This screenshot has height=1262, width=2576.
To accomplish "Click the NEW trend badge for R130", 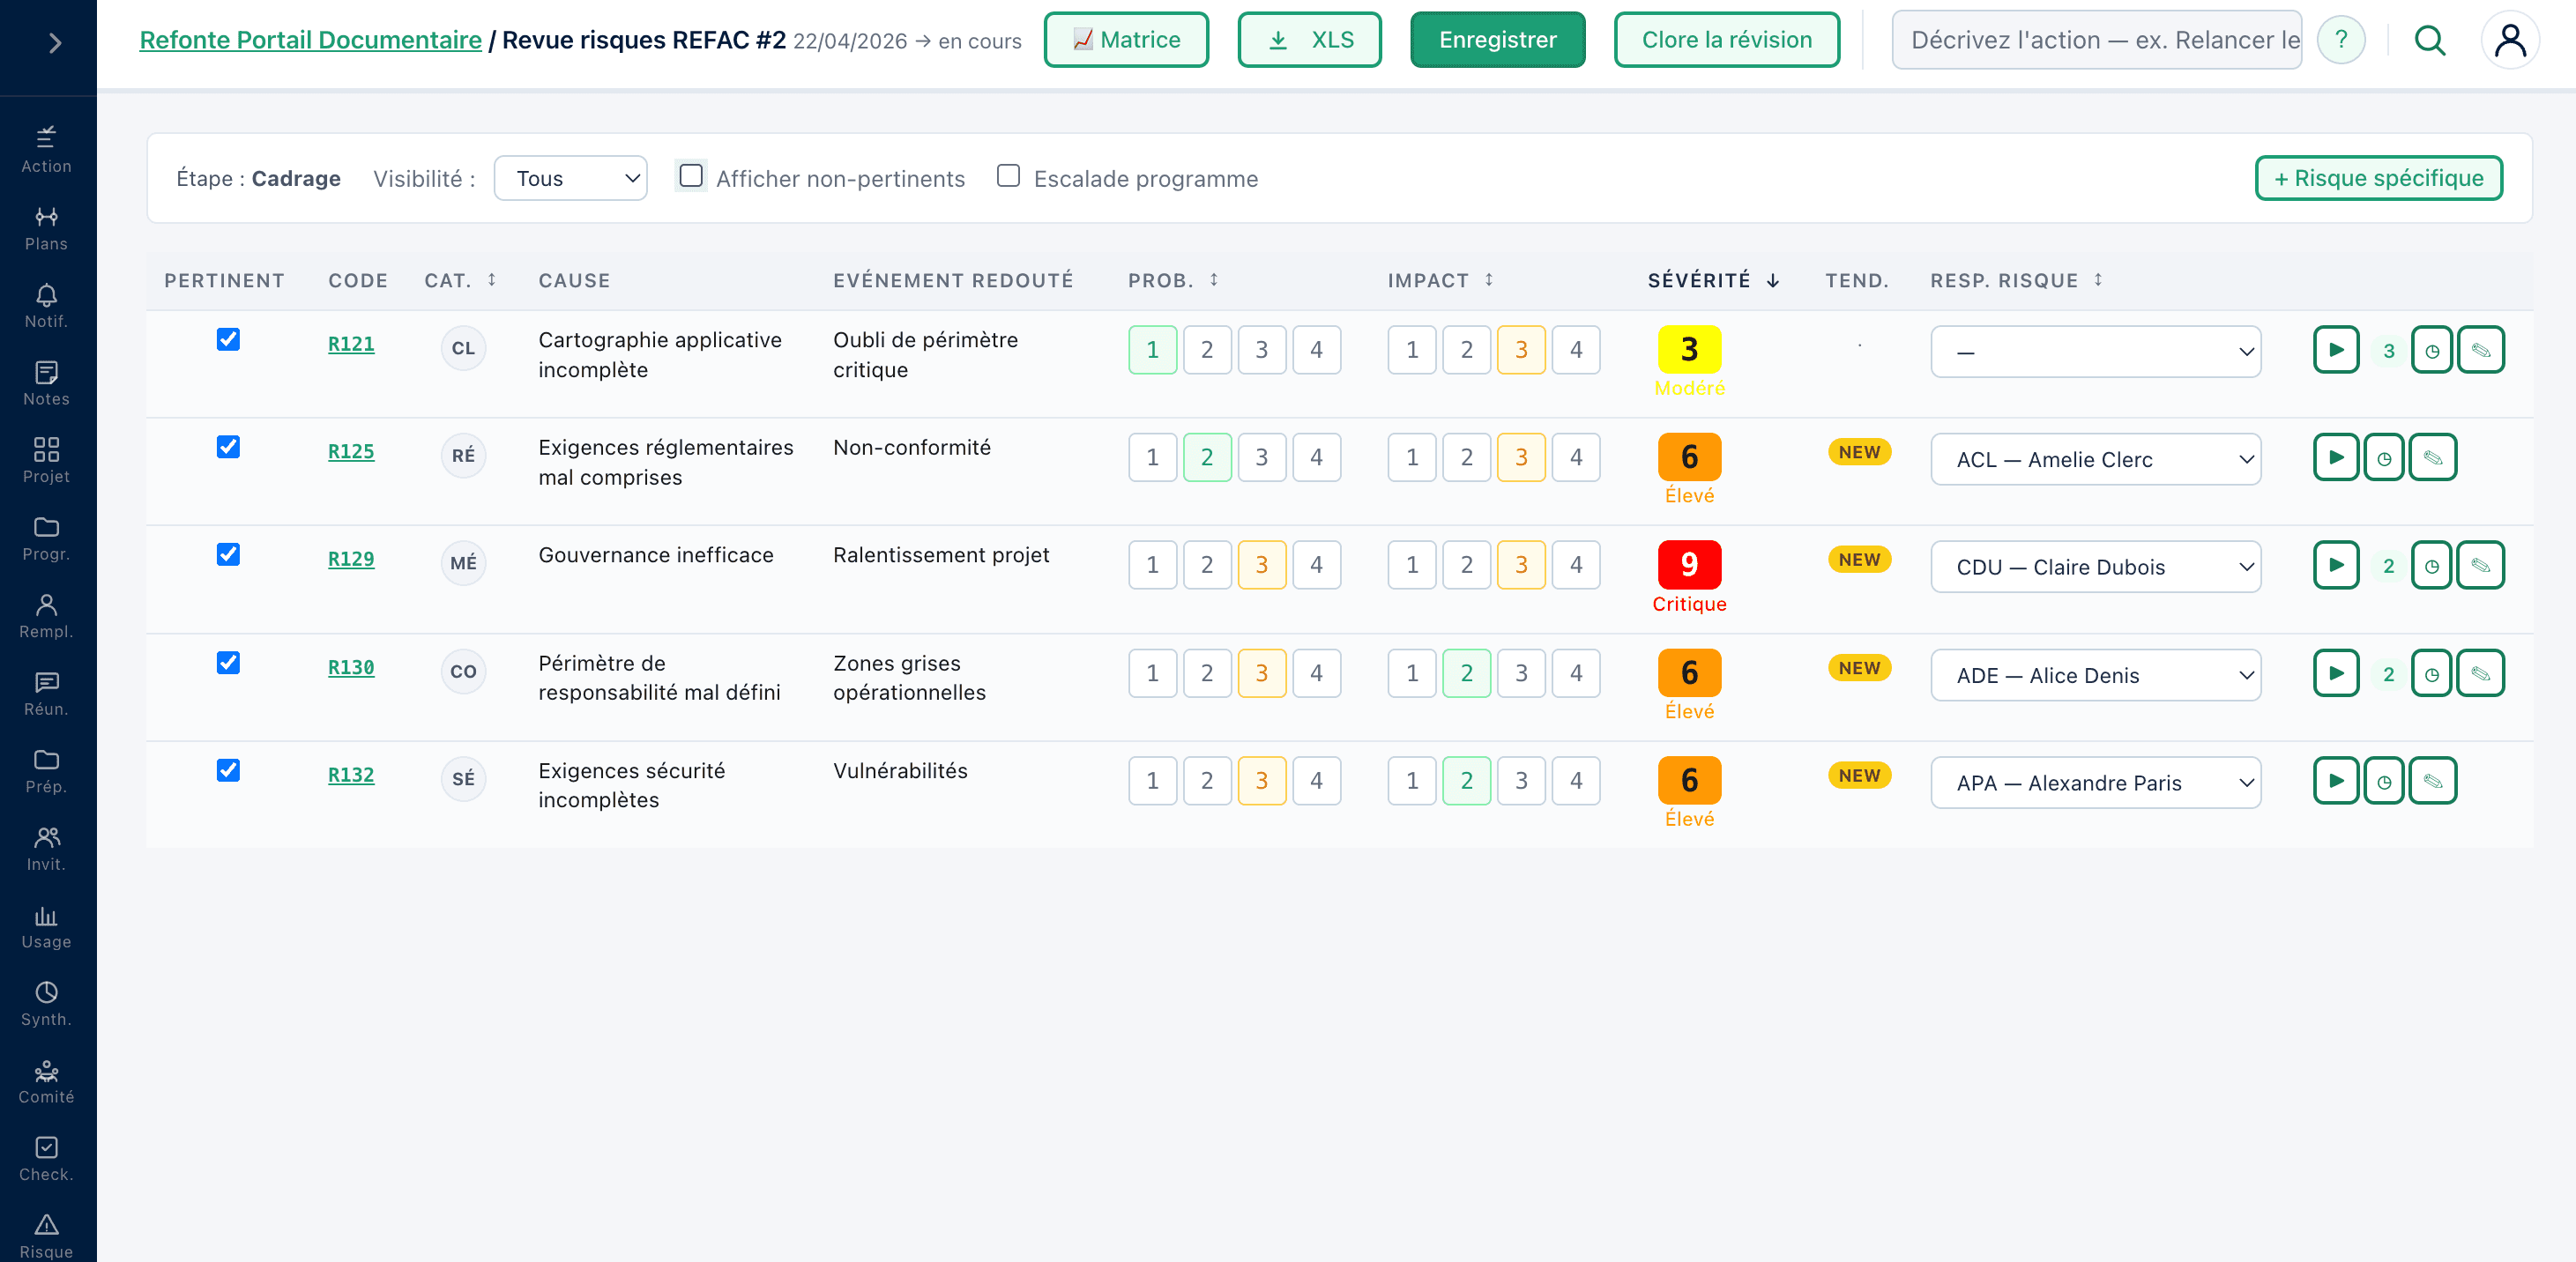I will click(1859, 668).
